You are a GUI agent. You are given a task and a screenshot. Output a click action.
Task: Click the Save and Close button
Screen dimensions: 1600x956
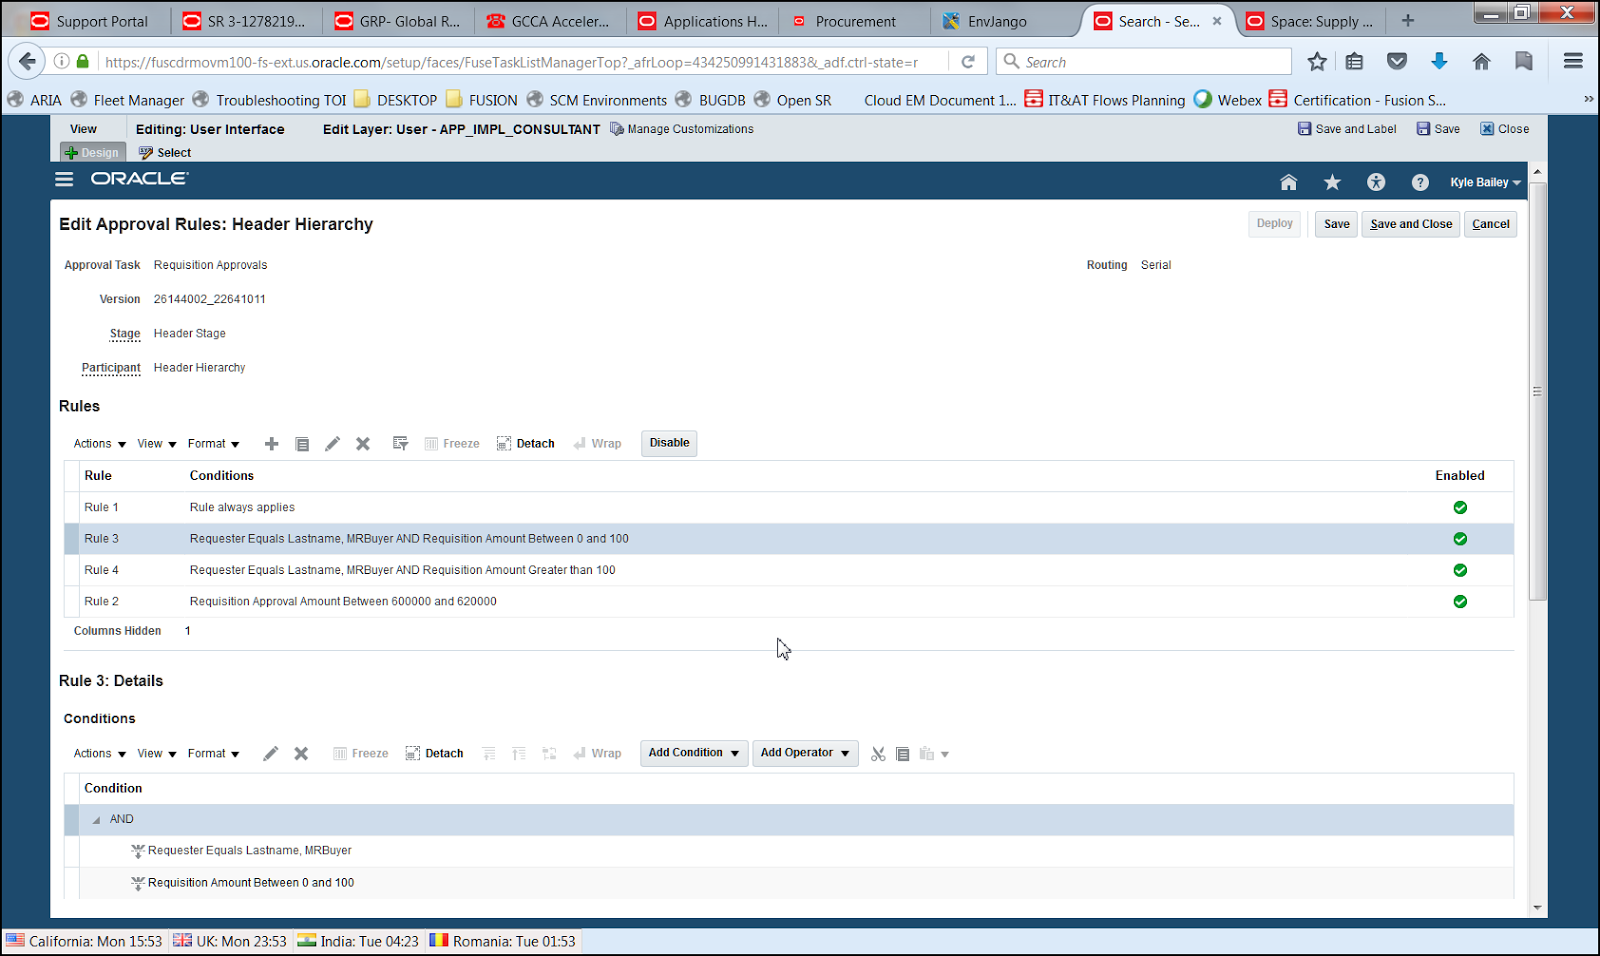coord(1410,224)
